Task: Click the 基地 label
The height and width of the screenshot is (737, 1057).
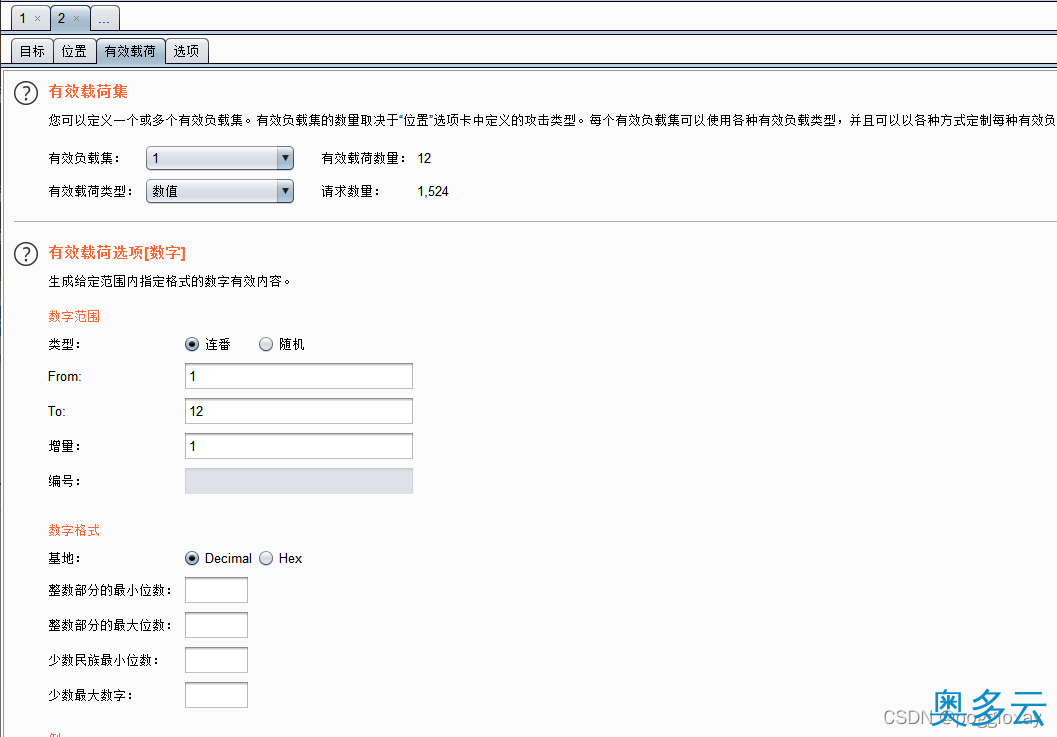Action: pyautogui.click(x=64, y=558)
